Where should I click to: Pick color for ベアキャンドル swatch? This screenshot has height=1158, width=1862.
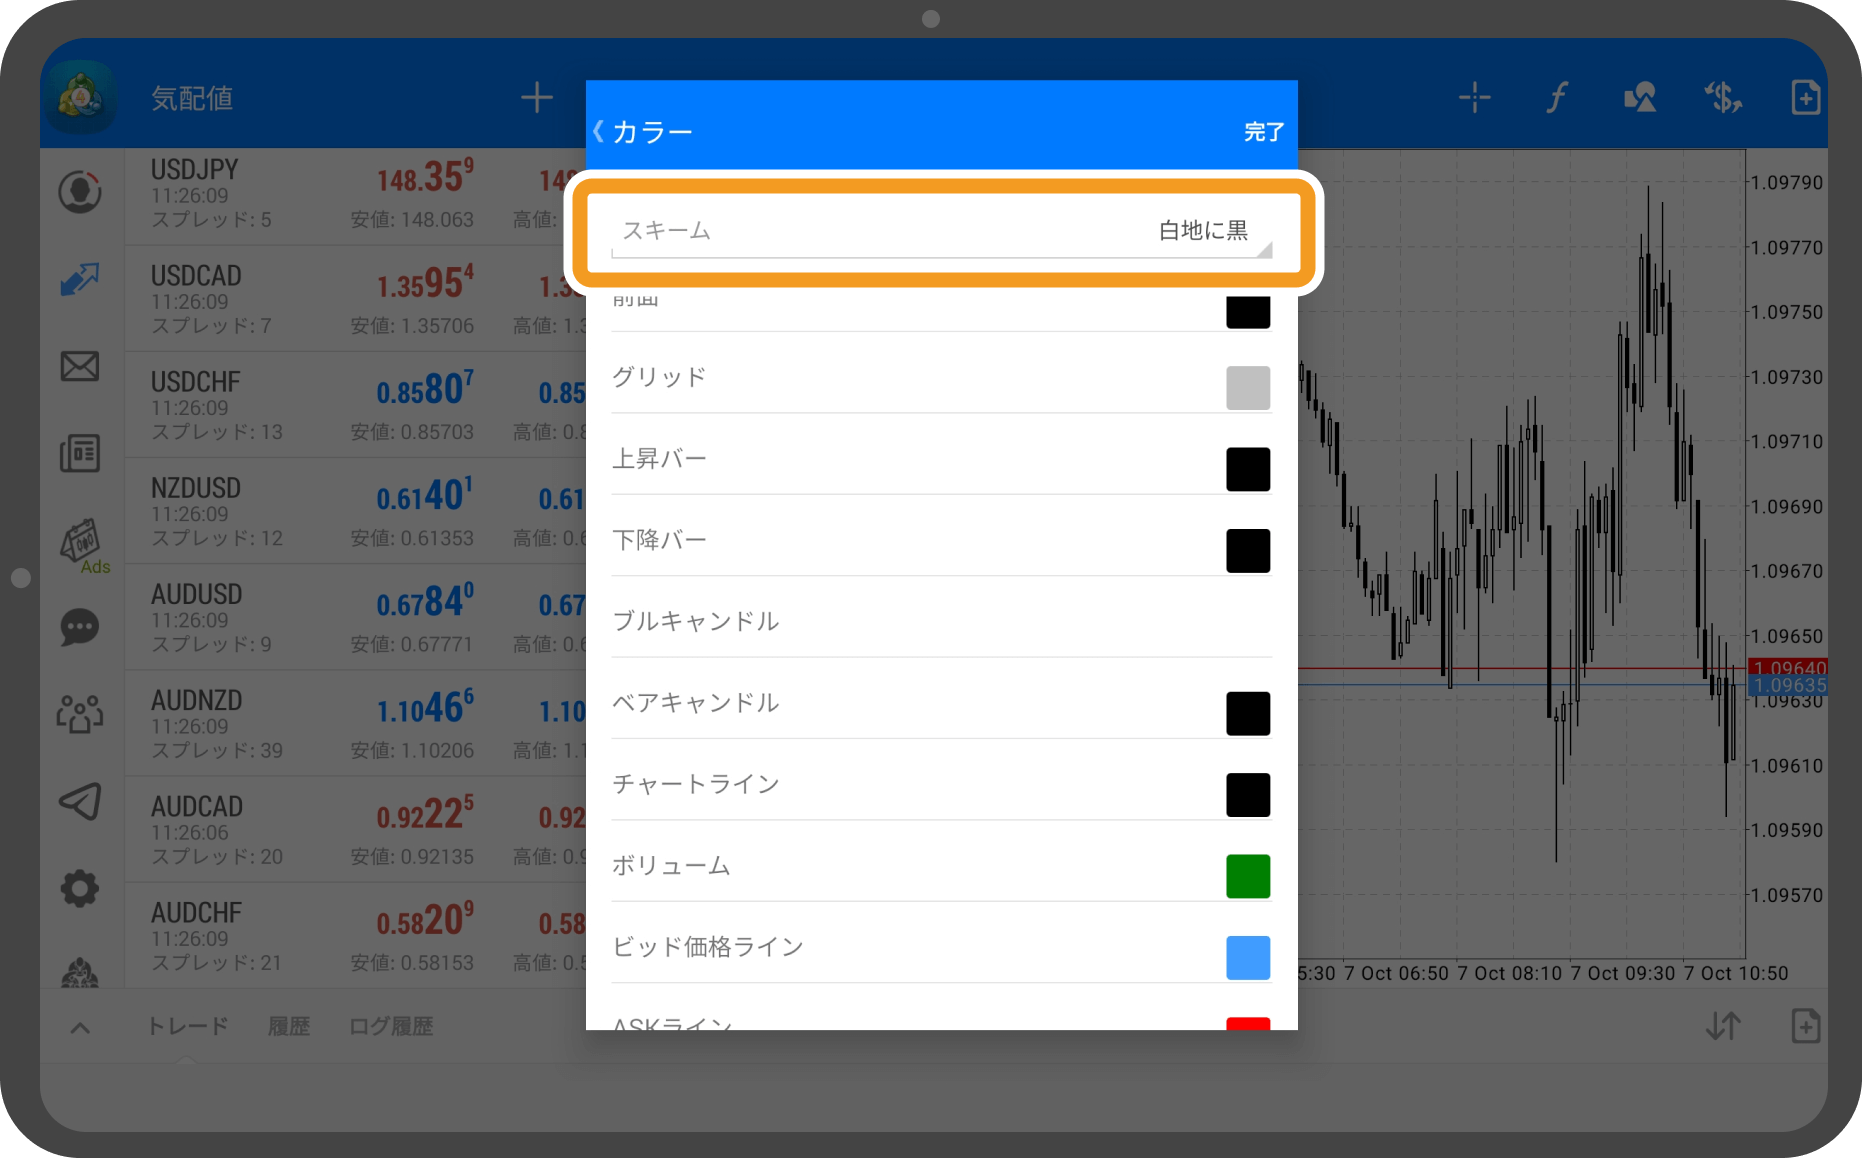[1248, 713]
